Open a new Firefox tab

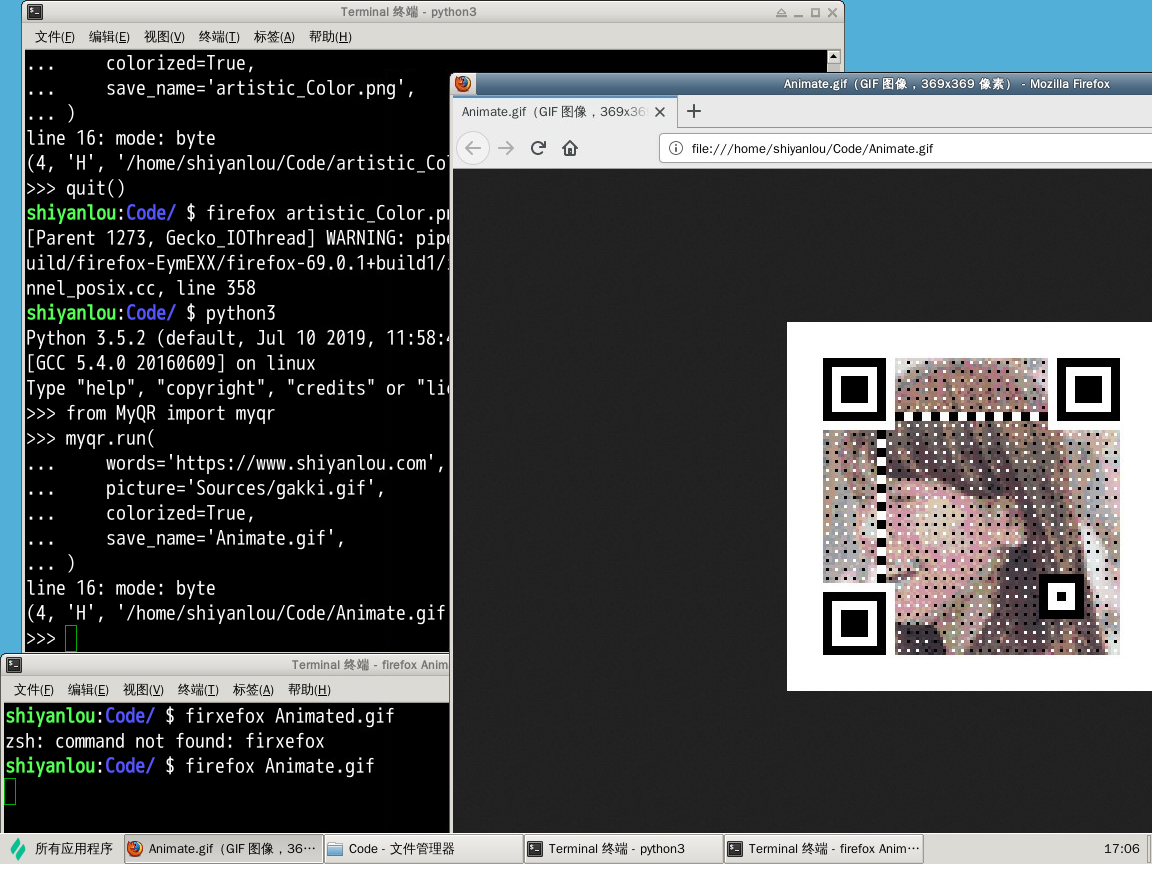694,111
